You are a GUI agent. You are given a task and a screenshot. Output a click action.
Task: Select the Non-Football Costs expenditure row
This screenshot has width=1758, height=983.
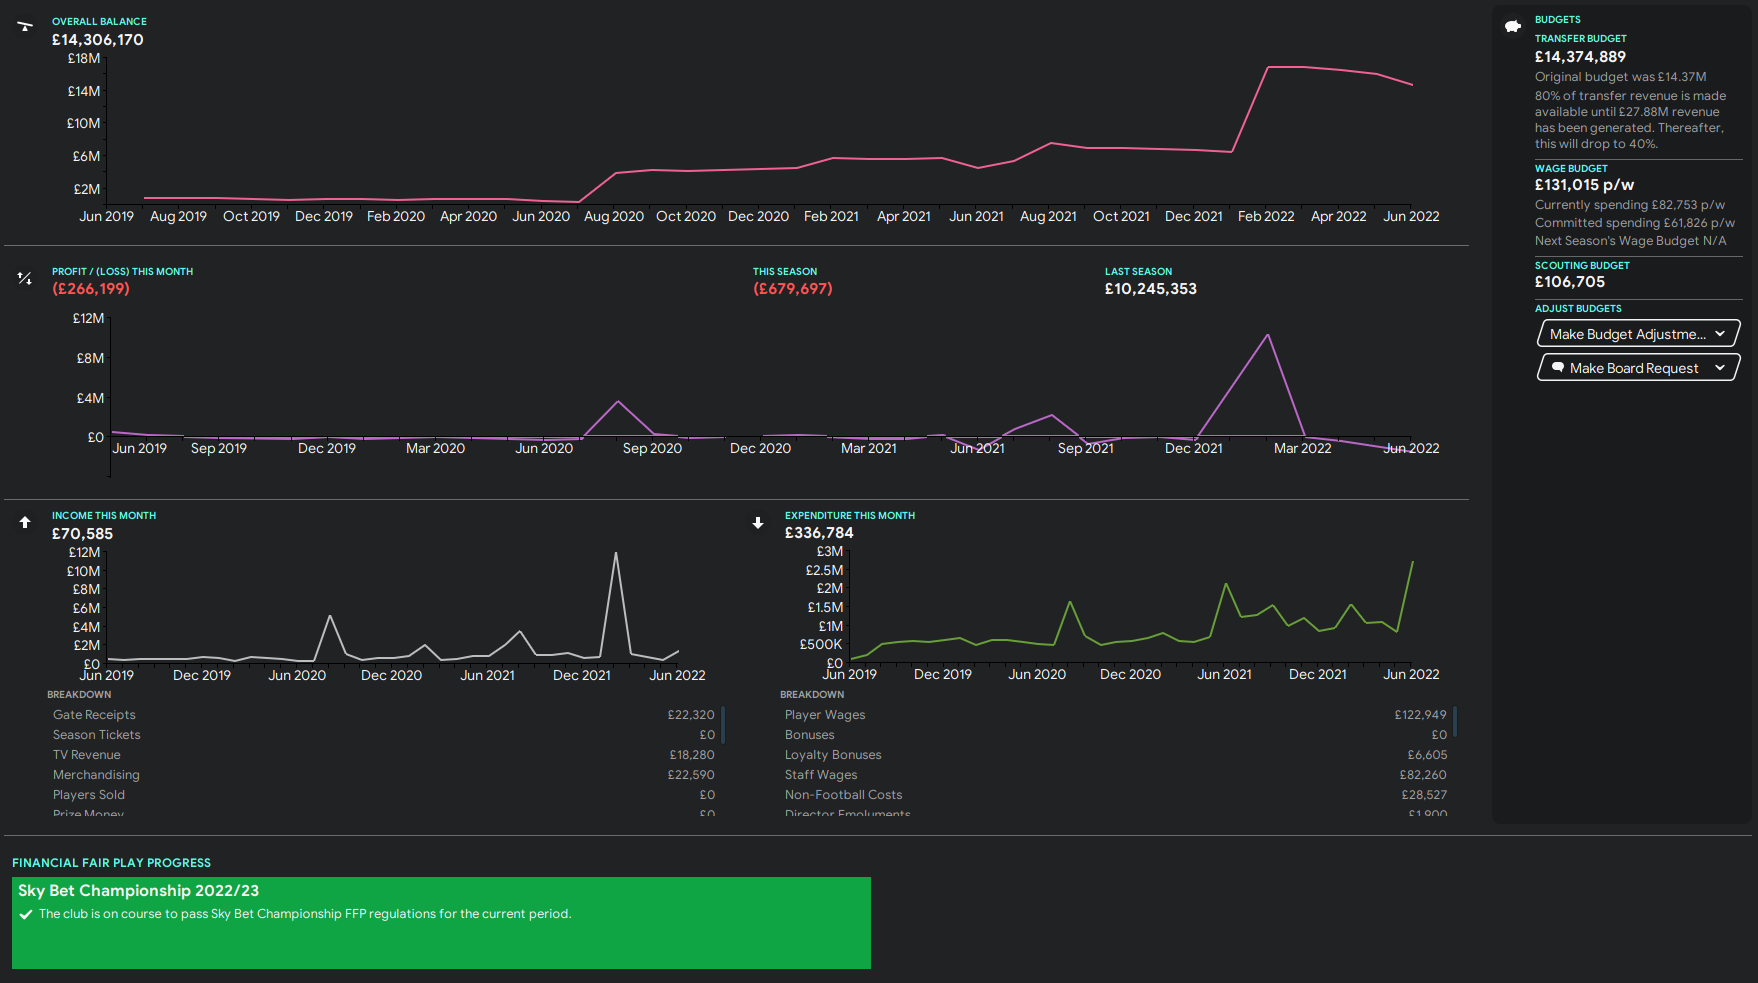point(1116,795)
